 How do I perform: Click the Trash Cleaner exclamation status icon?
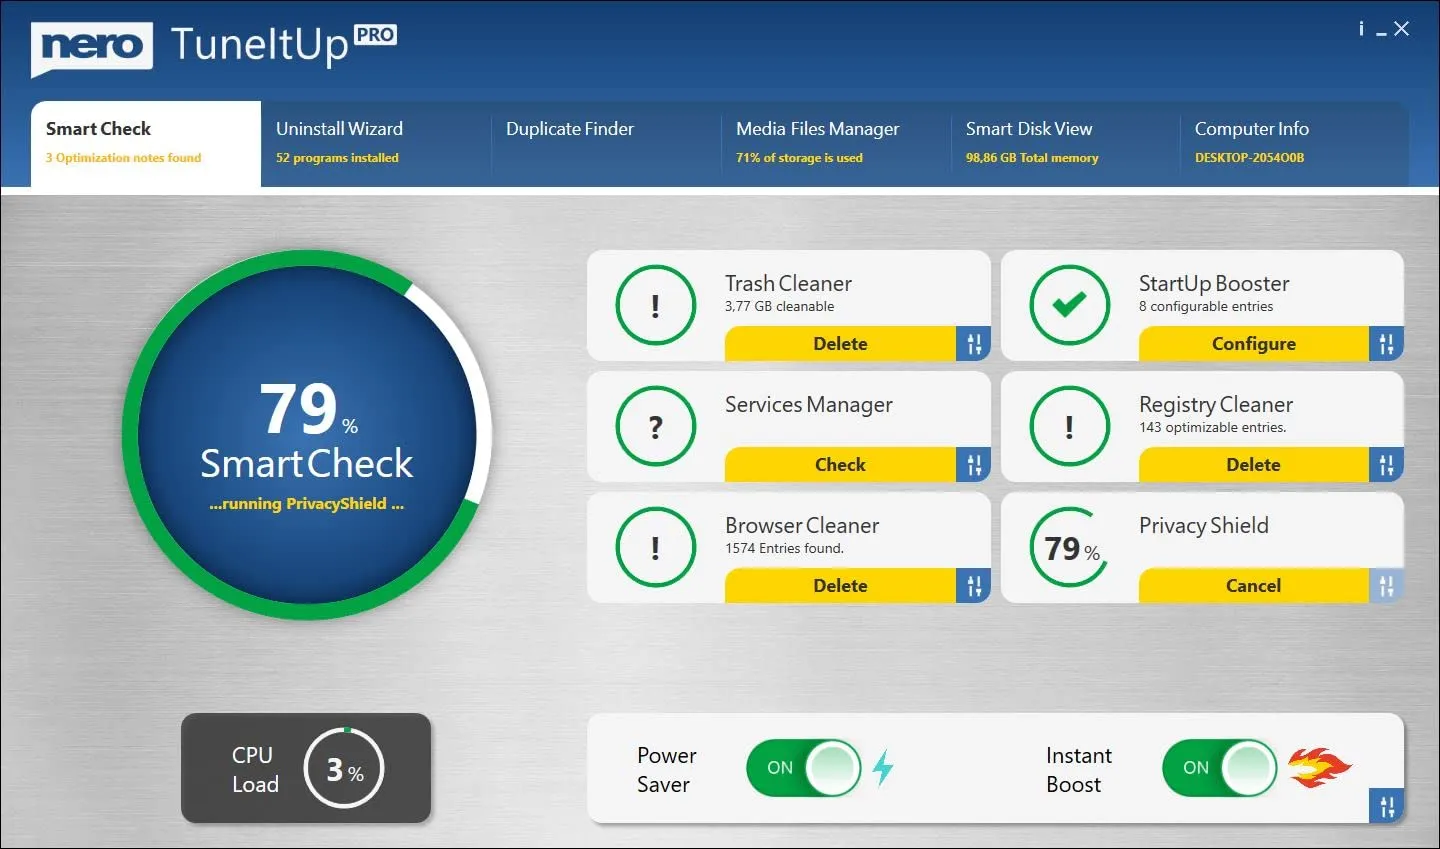coord(655,305)
